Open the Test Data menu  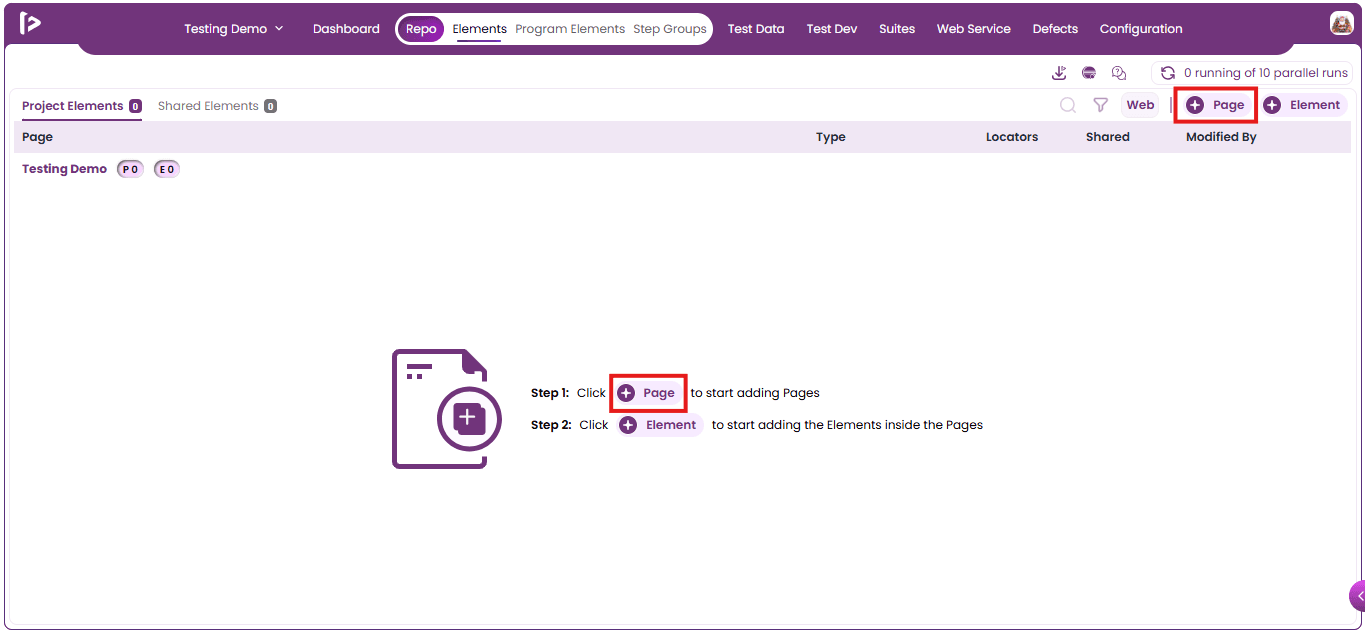[x=756, y=29]
